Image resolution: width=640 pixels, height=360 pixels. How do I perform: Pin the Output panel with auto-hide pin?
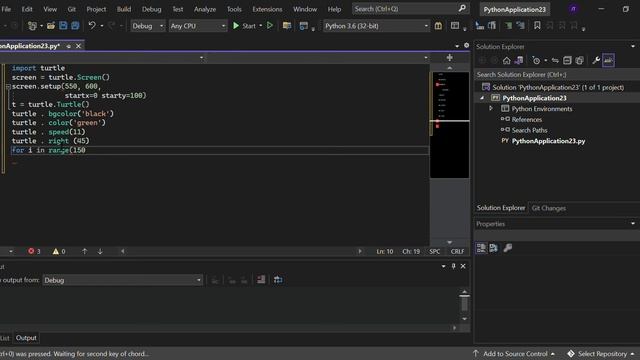click(453, 266)
